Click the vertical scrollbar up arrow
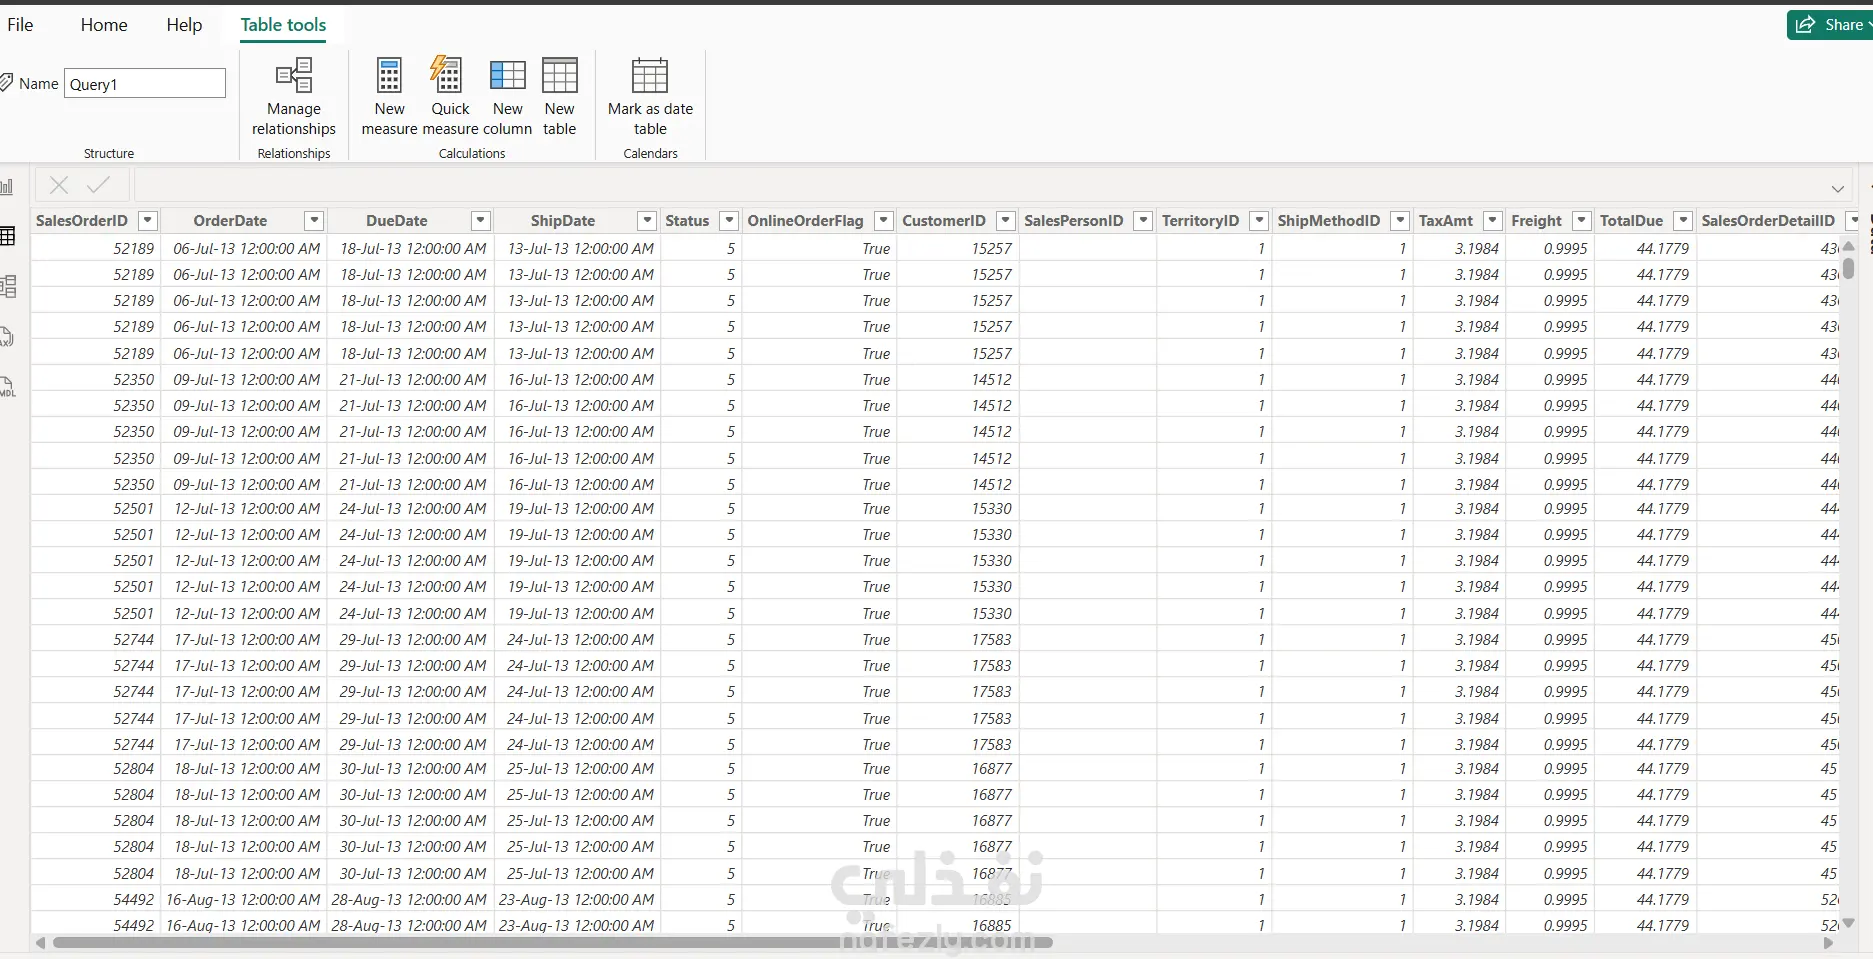1873x959 pixels. click(x=1849, y=245)
